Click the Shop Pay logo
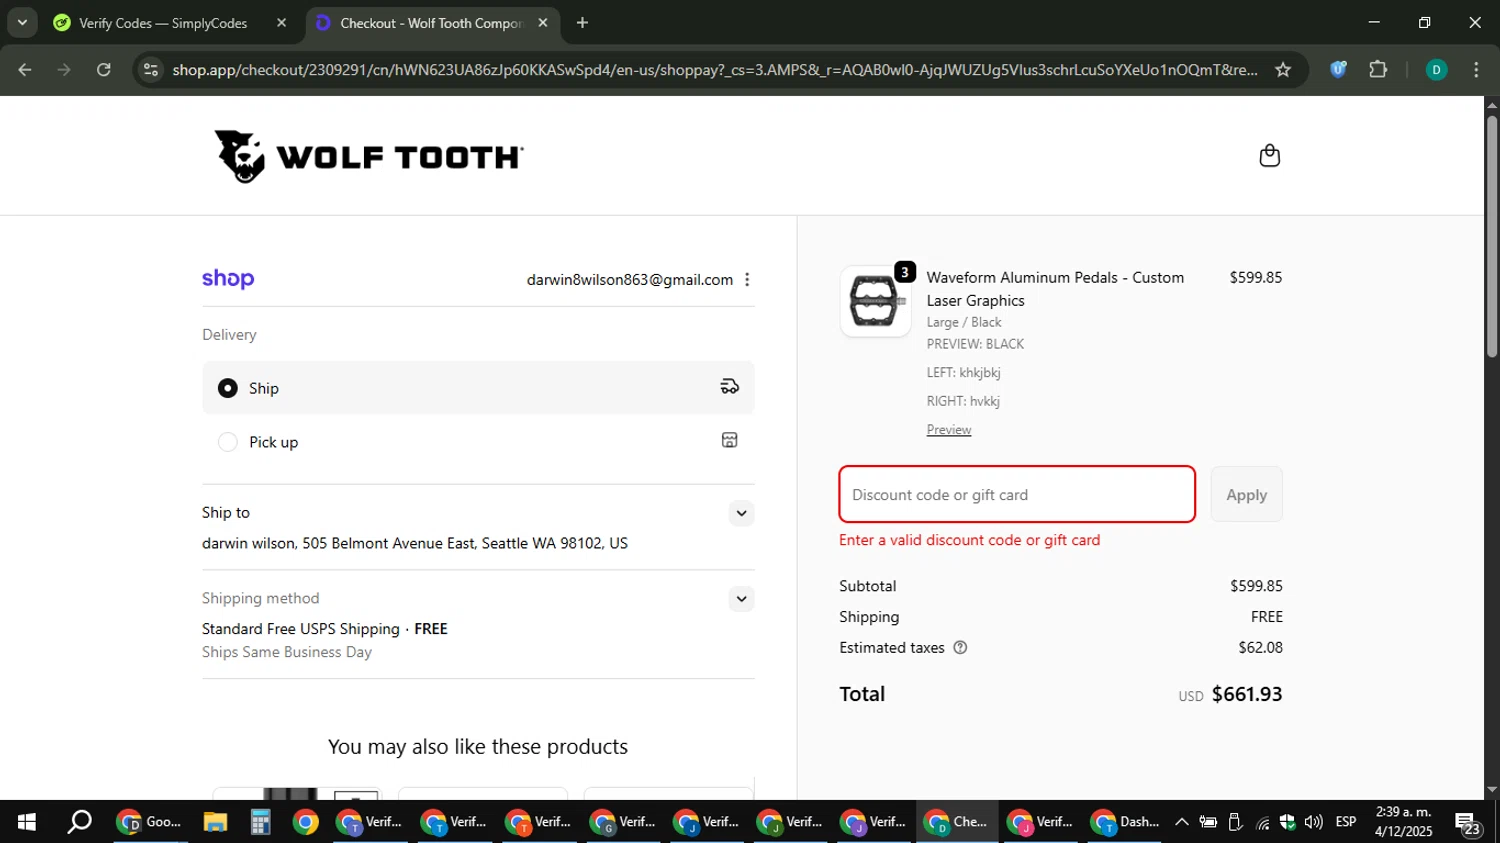 pos(228,279)
